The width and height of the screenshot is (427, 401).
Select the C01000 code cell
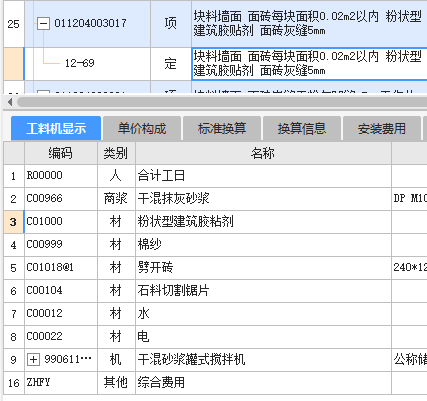[61, 222]
